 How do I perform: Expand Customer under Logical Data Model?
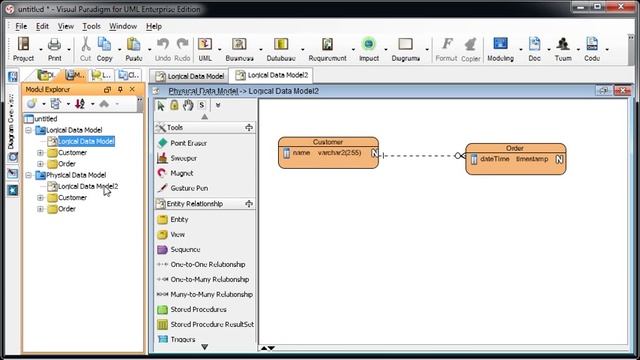click(40, 153)
